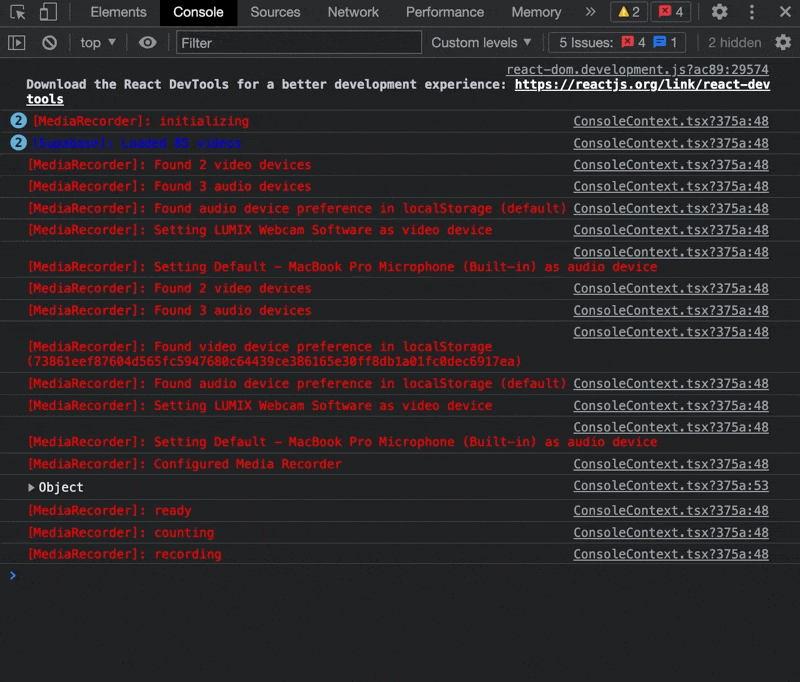This screenshot has height=682, width=800.
Task: Select the '[MediaRecorder]: initializing' log text
Action: (141, 121)
